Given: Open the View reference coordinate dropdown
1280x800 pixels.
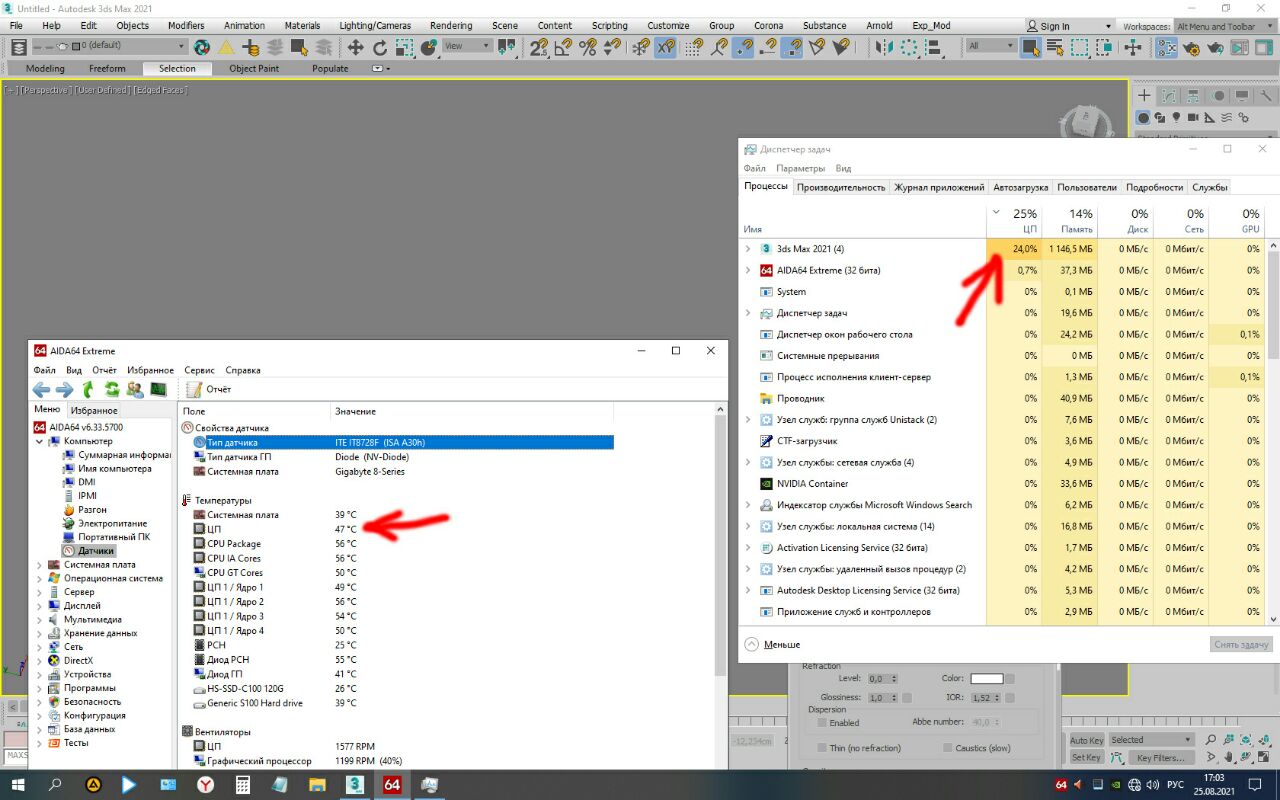Looking at the screenshot, I should pos(467,46).
